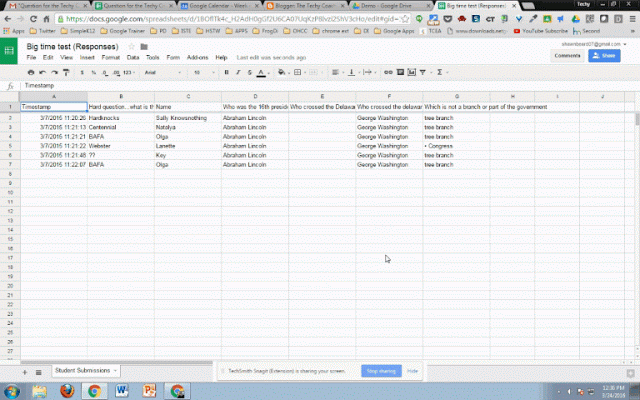Click the Stop sharing button
This screenshot has width=640, height=400.
point(381,370)
